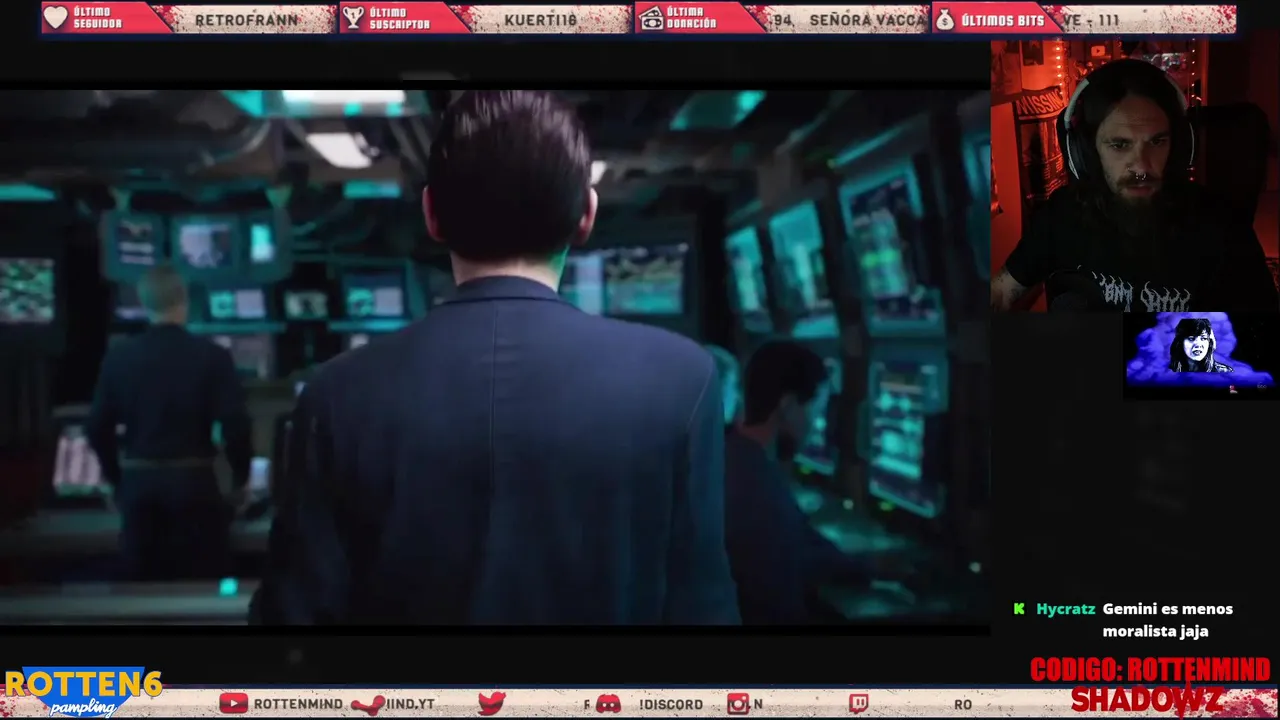The image size is (1280, 720).
Task: Click the cash register icon beside Última Donación
Action: coord(652,18)
